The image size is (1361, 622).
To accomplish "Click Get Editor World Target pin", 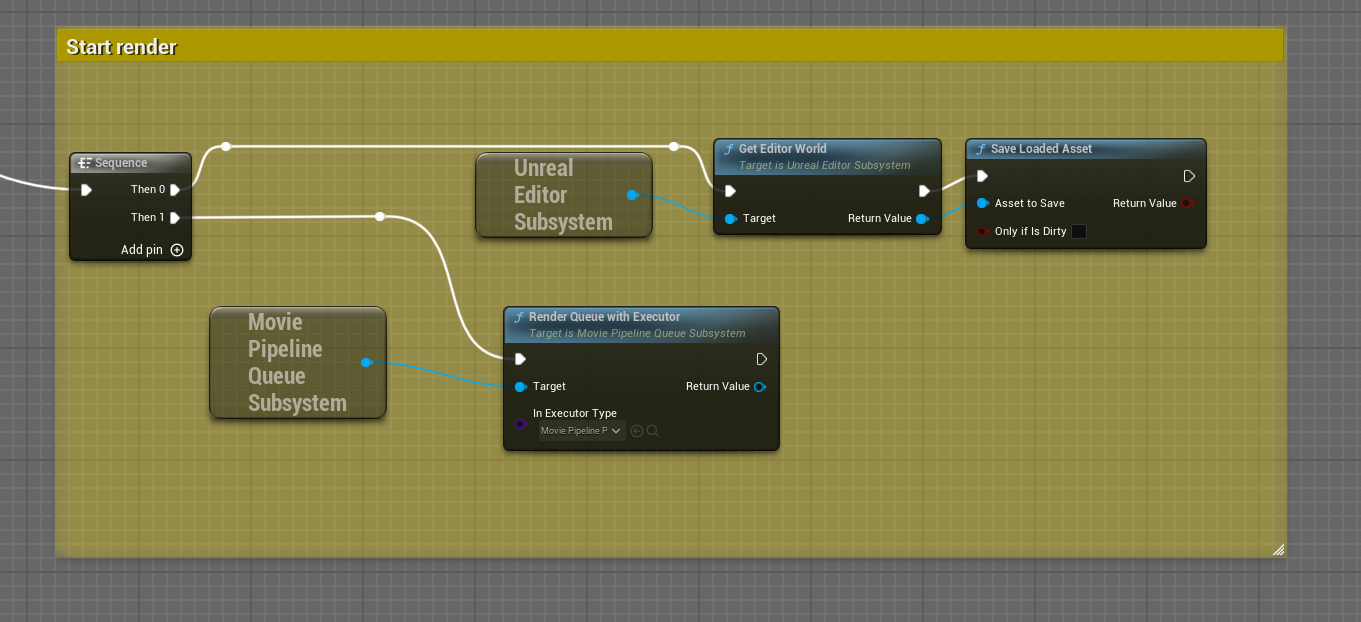I will tap(730, 218).
